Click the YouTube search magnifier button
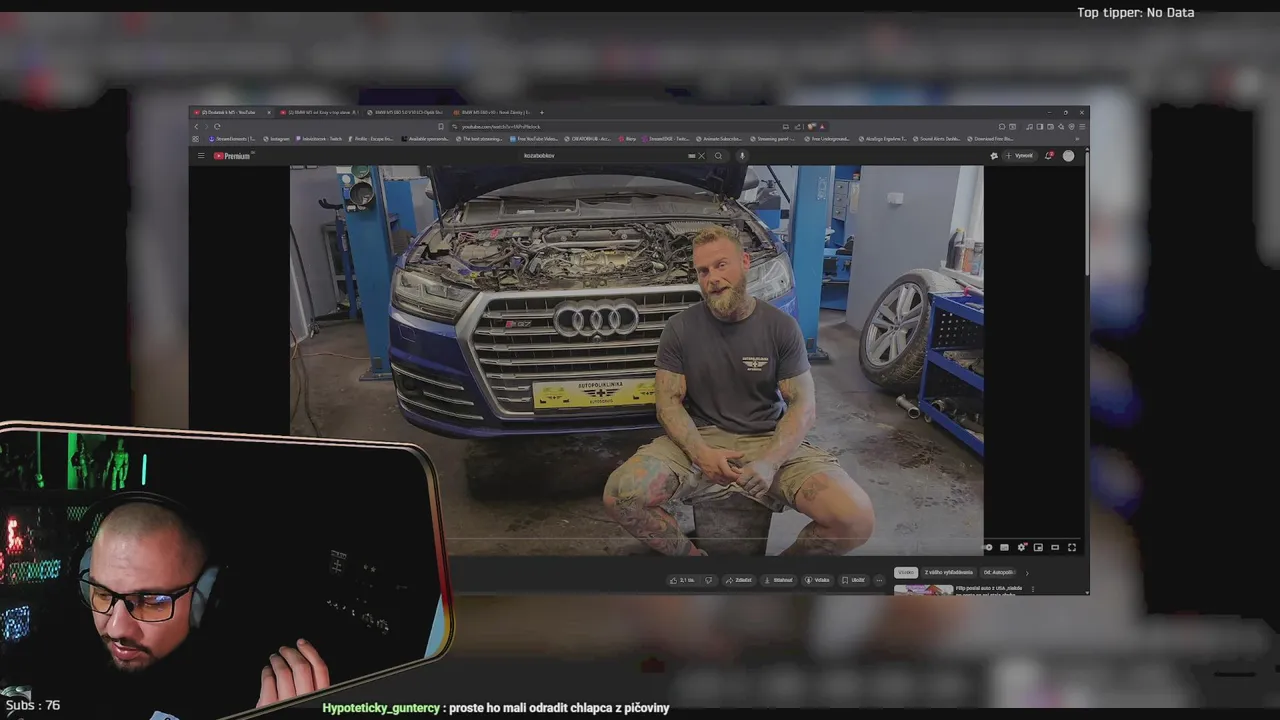This screenshot has width=1280, height=720. coord(718,156)
